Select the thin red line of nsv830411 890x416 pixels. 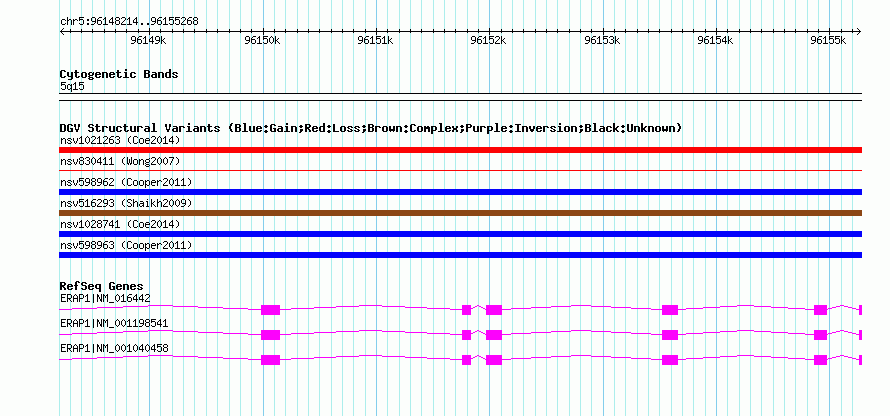tap(460, 170)
